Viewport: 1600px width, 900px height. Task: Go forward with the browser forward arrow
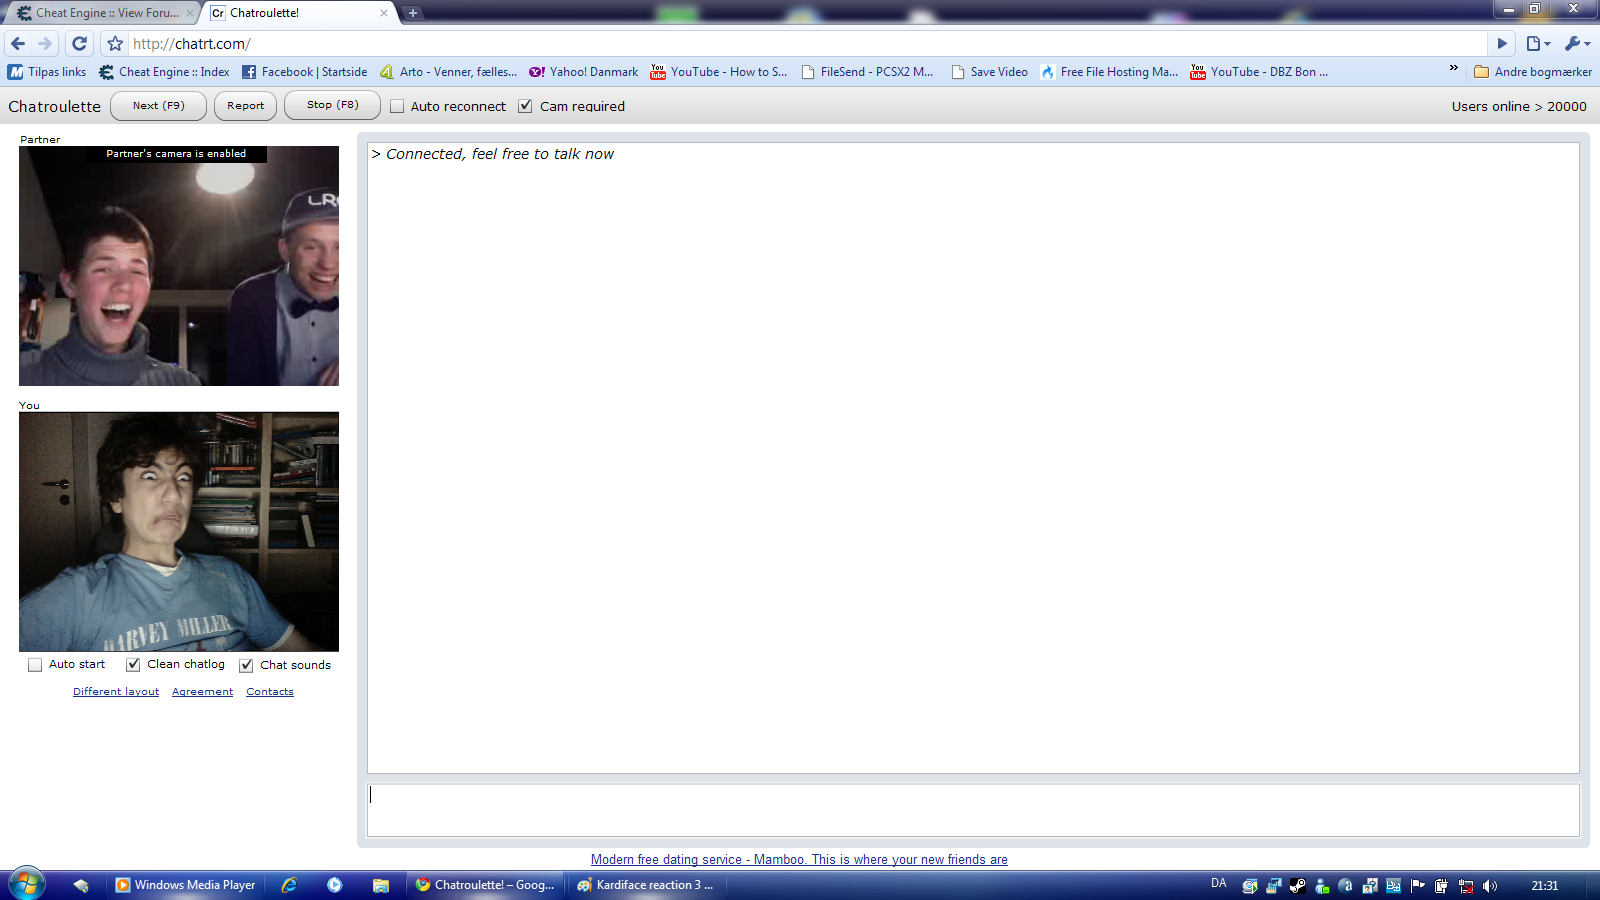(45, 43)
